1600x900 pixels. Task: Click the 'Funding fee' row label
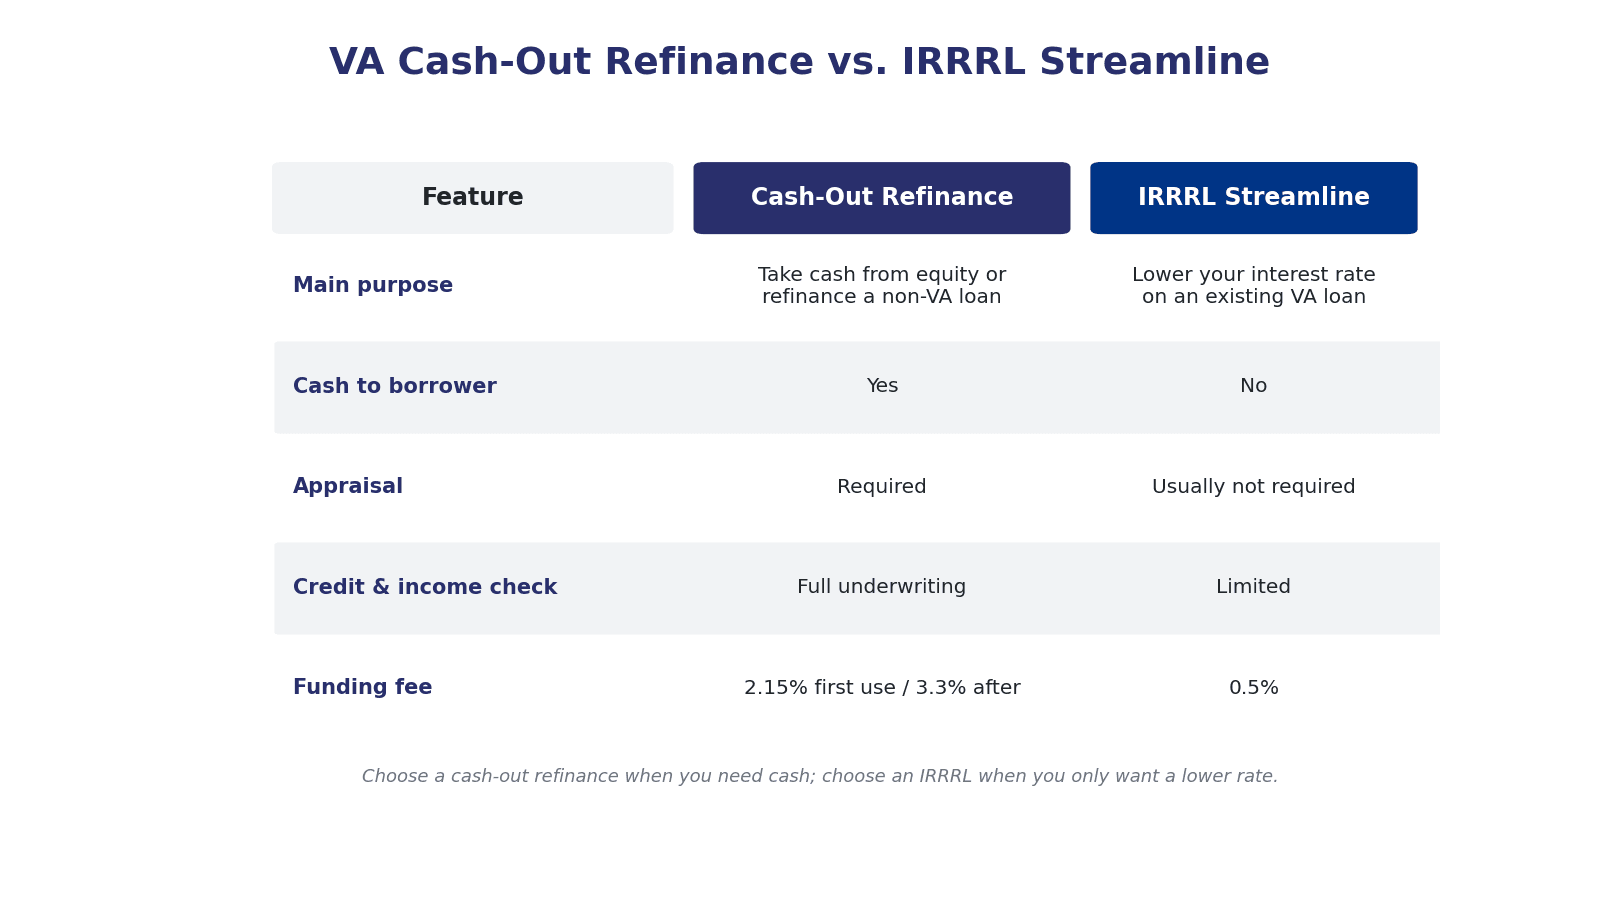(x=363, y=688)
